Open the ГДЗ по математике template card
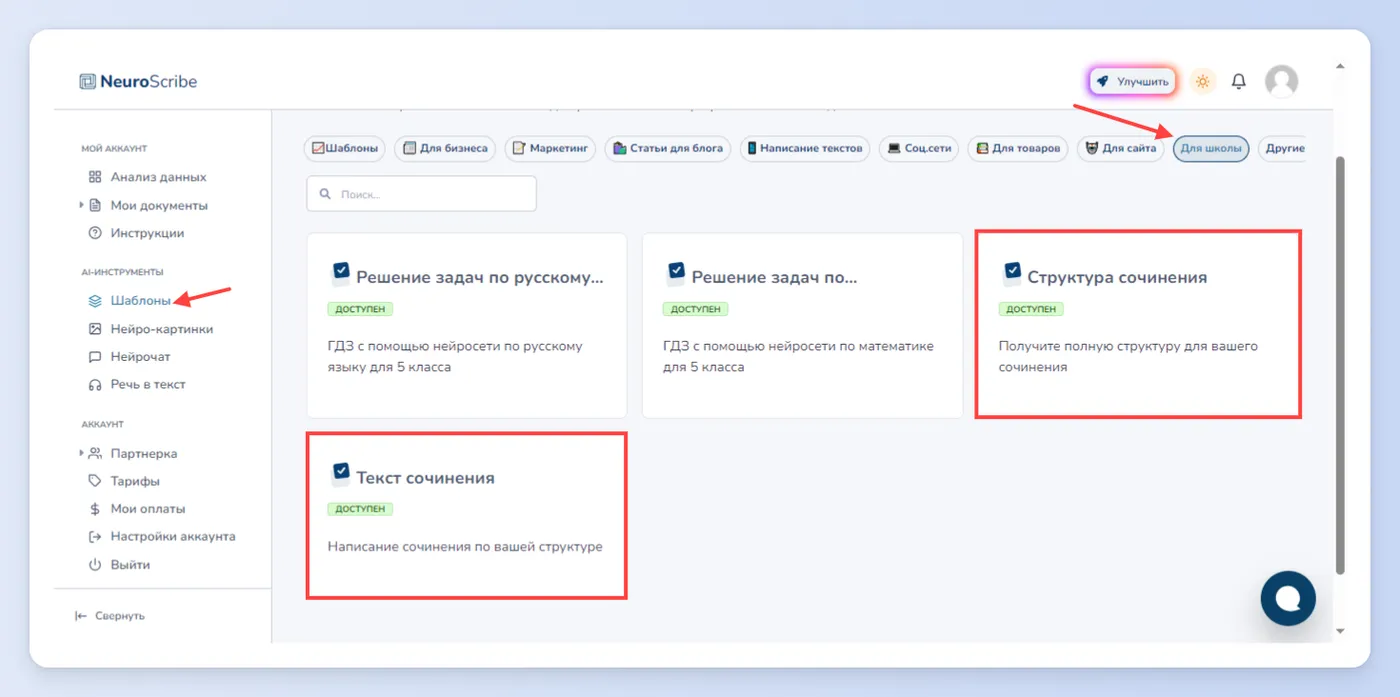Image resolution: width=1400 pixels, height=697 pixels. [x=802, y=325]
